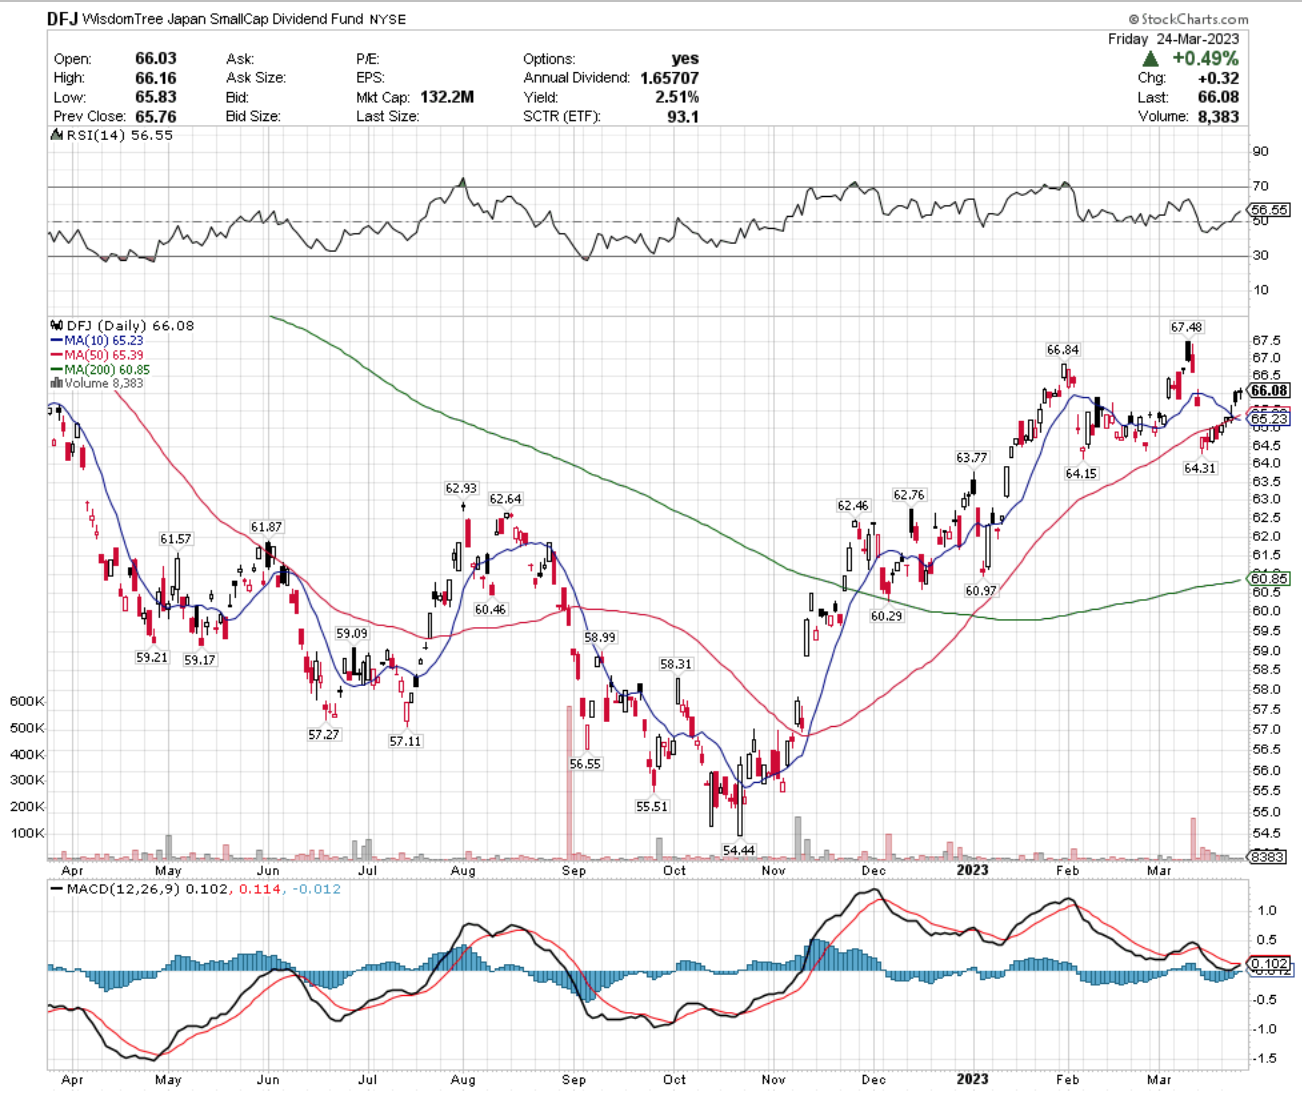The image size is (1302, 1094).
Task: Click the High 66.16 value
Action: coord(156,78)
